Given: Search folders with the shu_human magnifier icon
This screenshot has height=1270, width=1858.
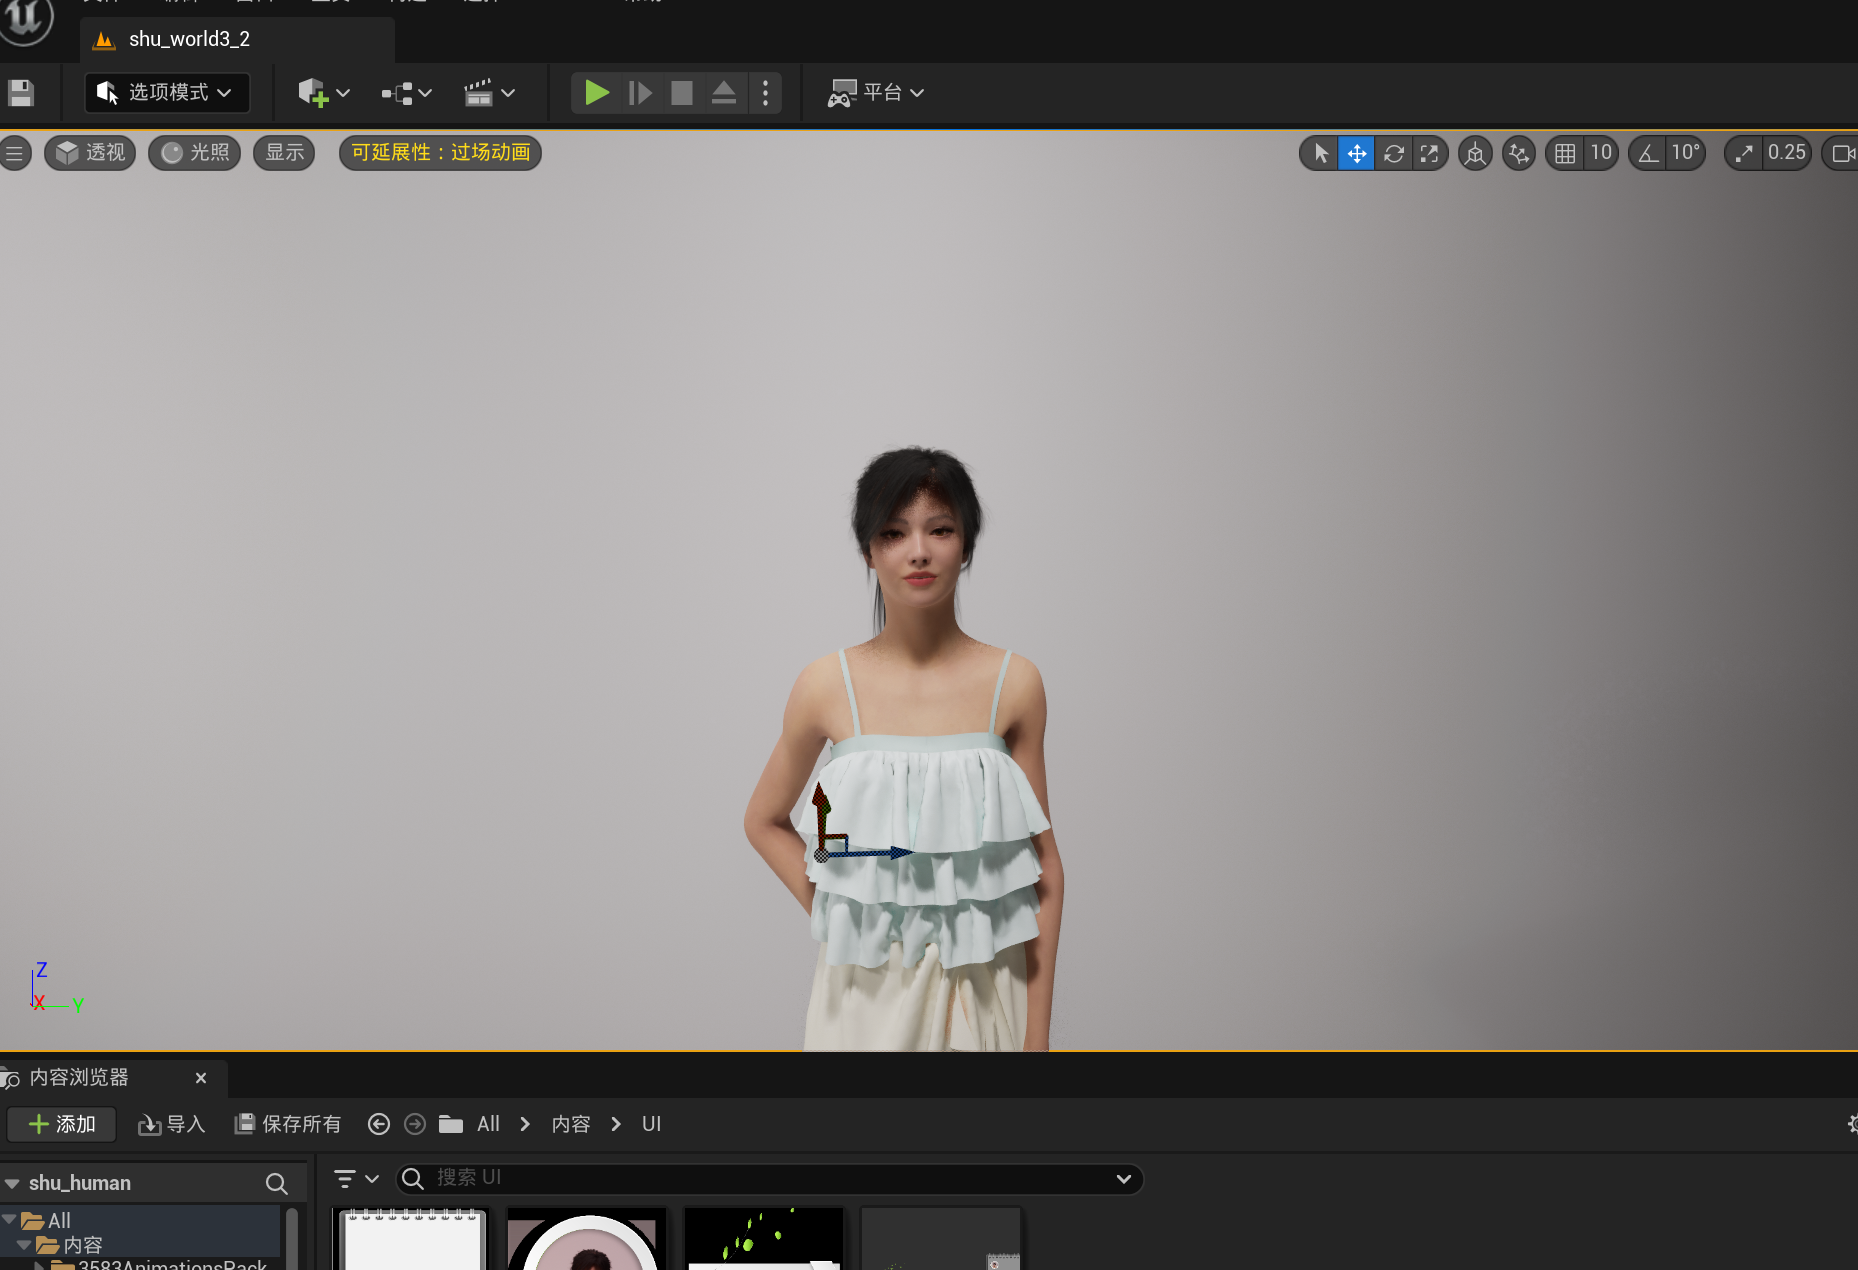Looking at the screenshot, I should point(277,1184).
